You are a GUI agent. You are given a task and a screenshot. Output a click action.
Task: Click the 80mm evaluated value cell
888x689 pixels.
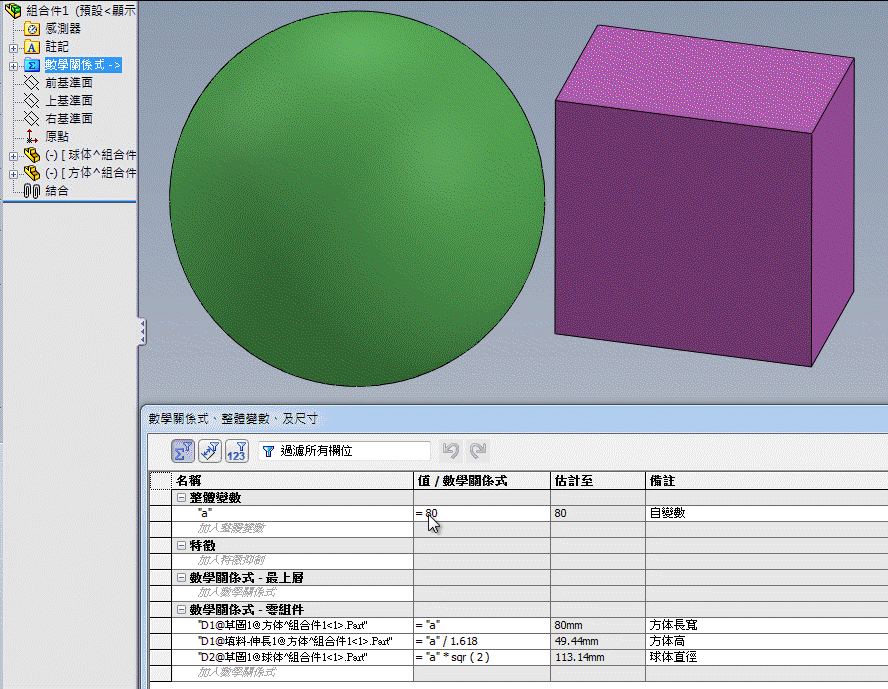pos(598,625)
